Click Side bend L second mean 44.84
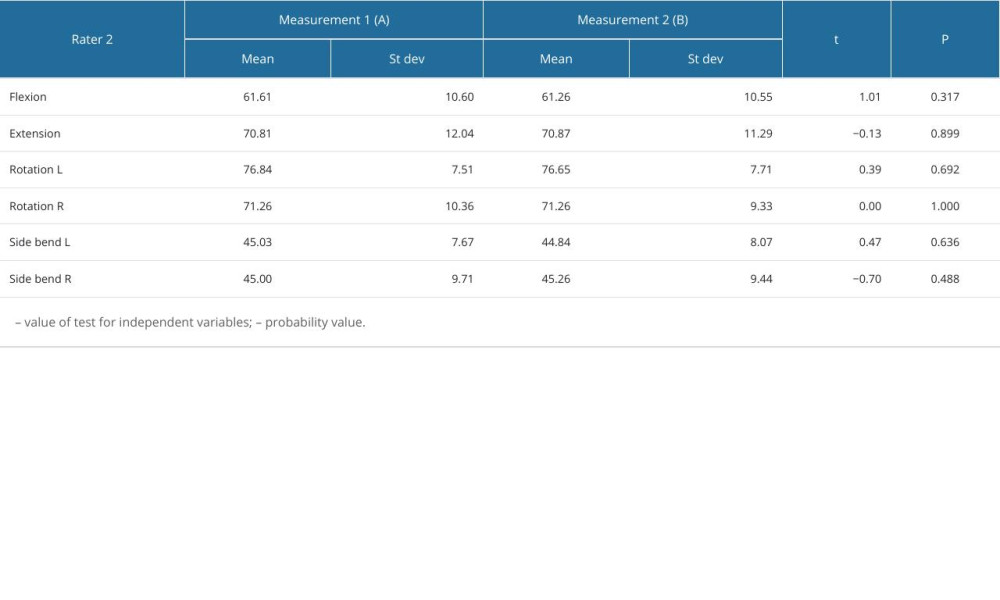Image resolution: width=1000 pixels, height=600 pixels. click(x=556, y=242)
